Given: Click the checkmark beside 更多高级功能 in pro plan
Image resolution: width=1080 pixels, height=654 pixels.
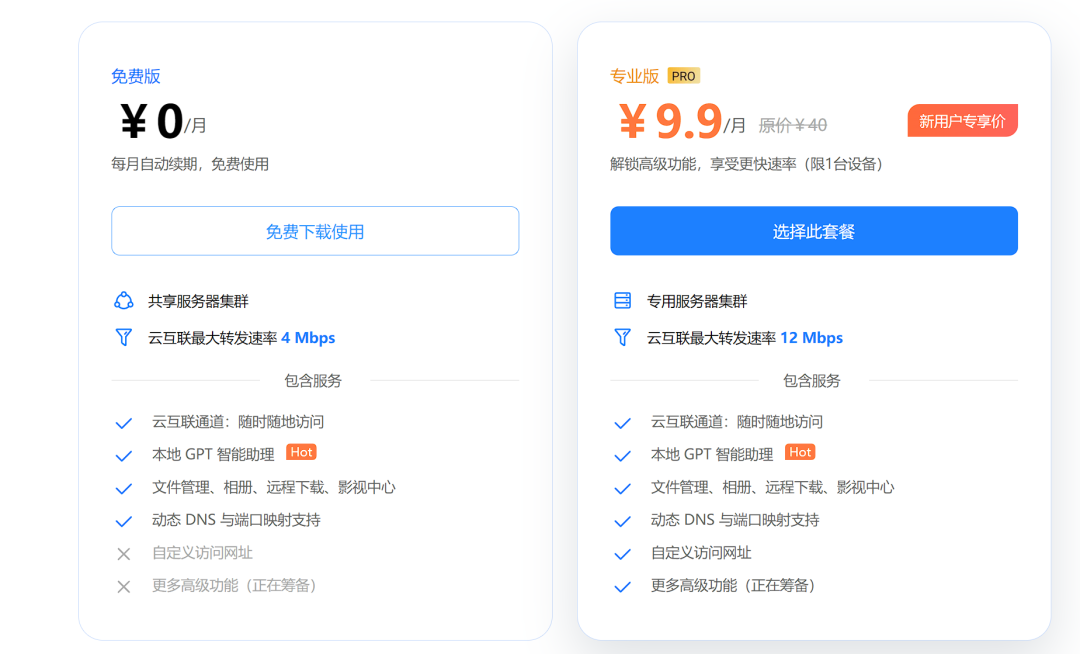Looking at the screenshot, I should pyautogui.click(x=622, y=587).
